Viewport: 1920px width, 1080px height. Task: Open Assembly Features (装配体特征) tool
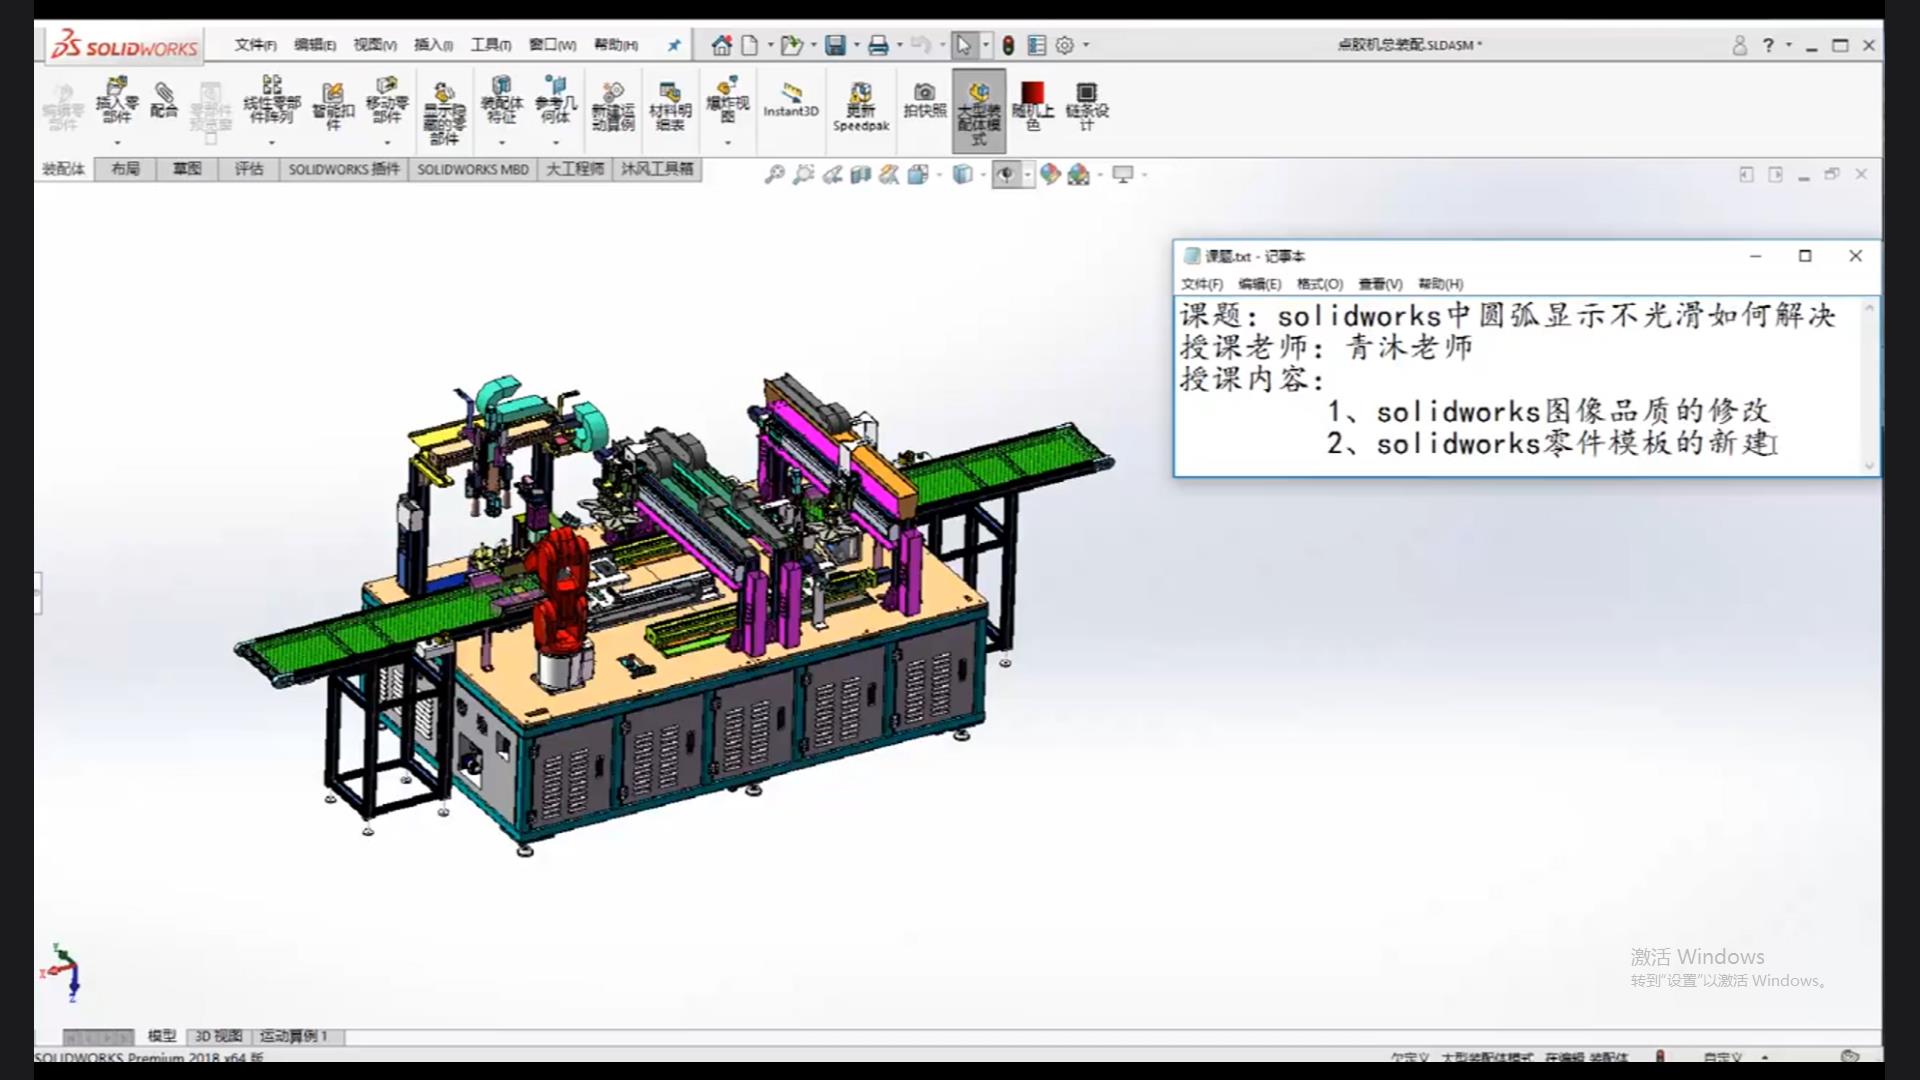pos(501,100)
